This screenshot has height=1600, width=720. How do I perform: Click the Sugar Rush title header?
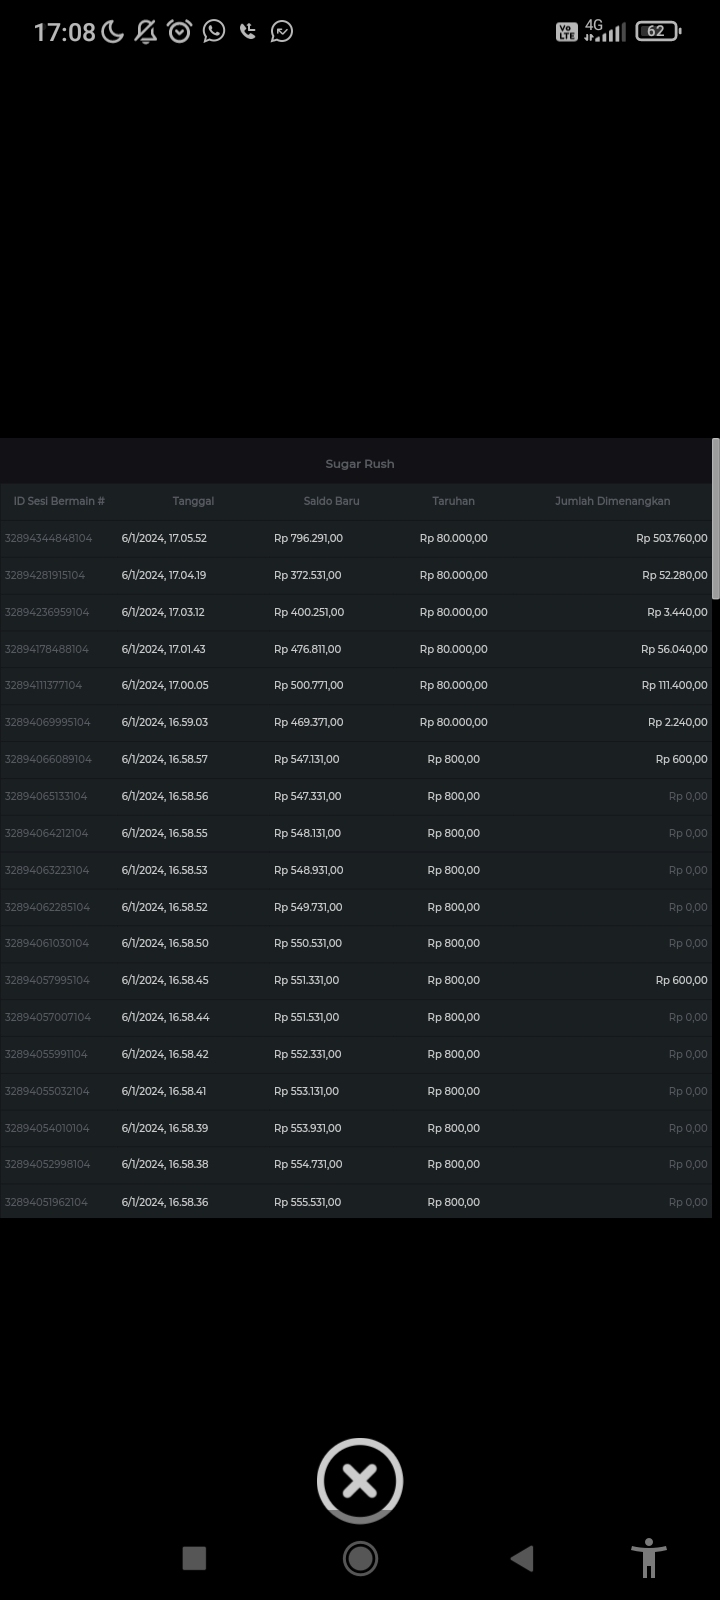pos(360,464)
